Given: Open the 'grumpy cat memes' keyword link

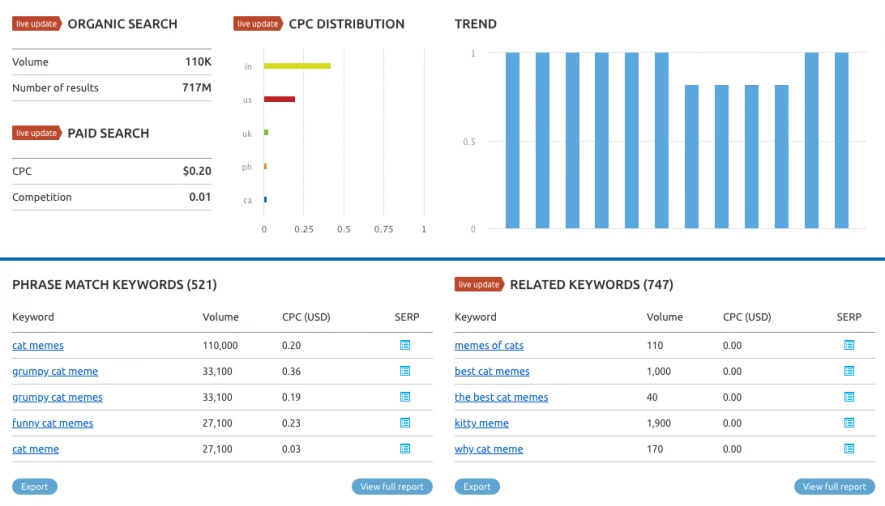Looking at the screenshot, I should coord(57,397).
